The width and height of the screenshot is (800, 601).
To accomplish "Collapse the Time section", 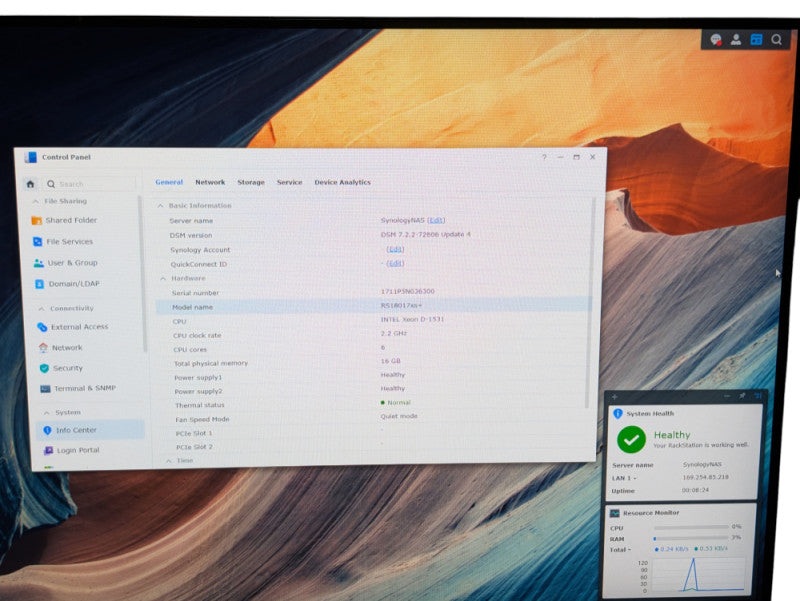I will [x=168, y=461].
